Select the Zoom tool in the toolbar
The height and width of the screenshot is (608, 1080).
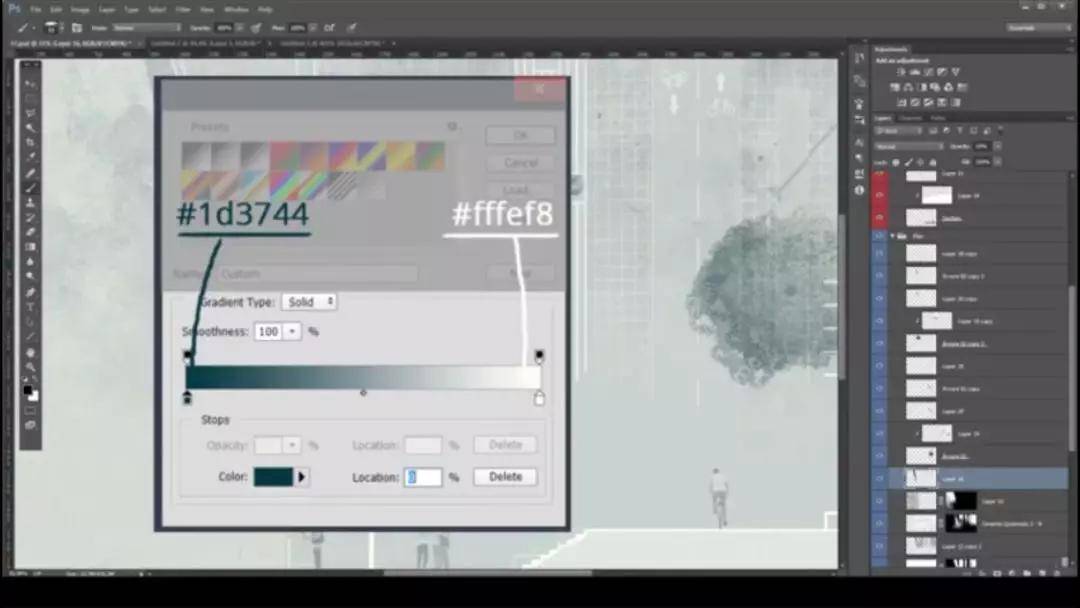pos(31,367)
